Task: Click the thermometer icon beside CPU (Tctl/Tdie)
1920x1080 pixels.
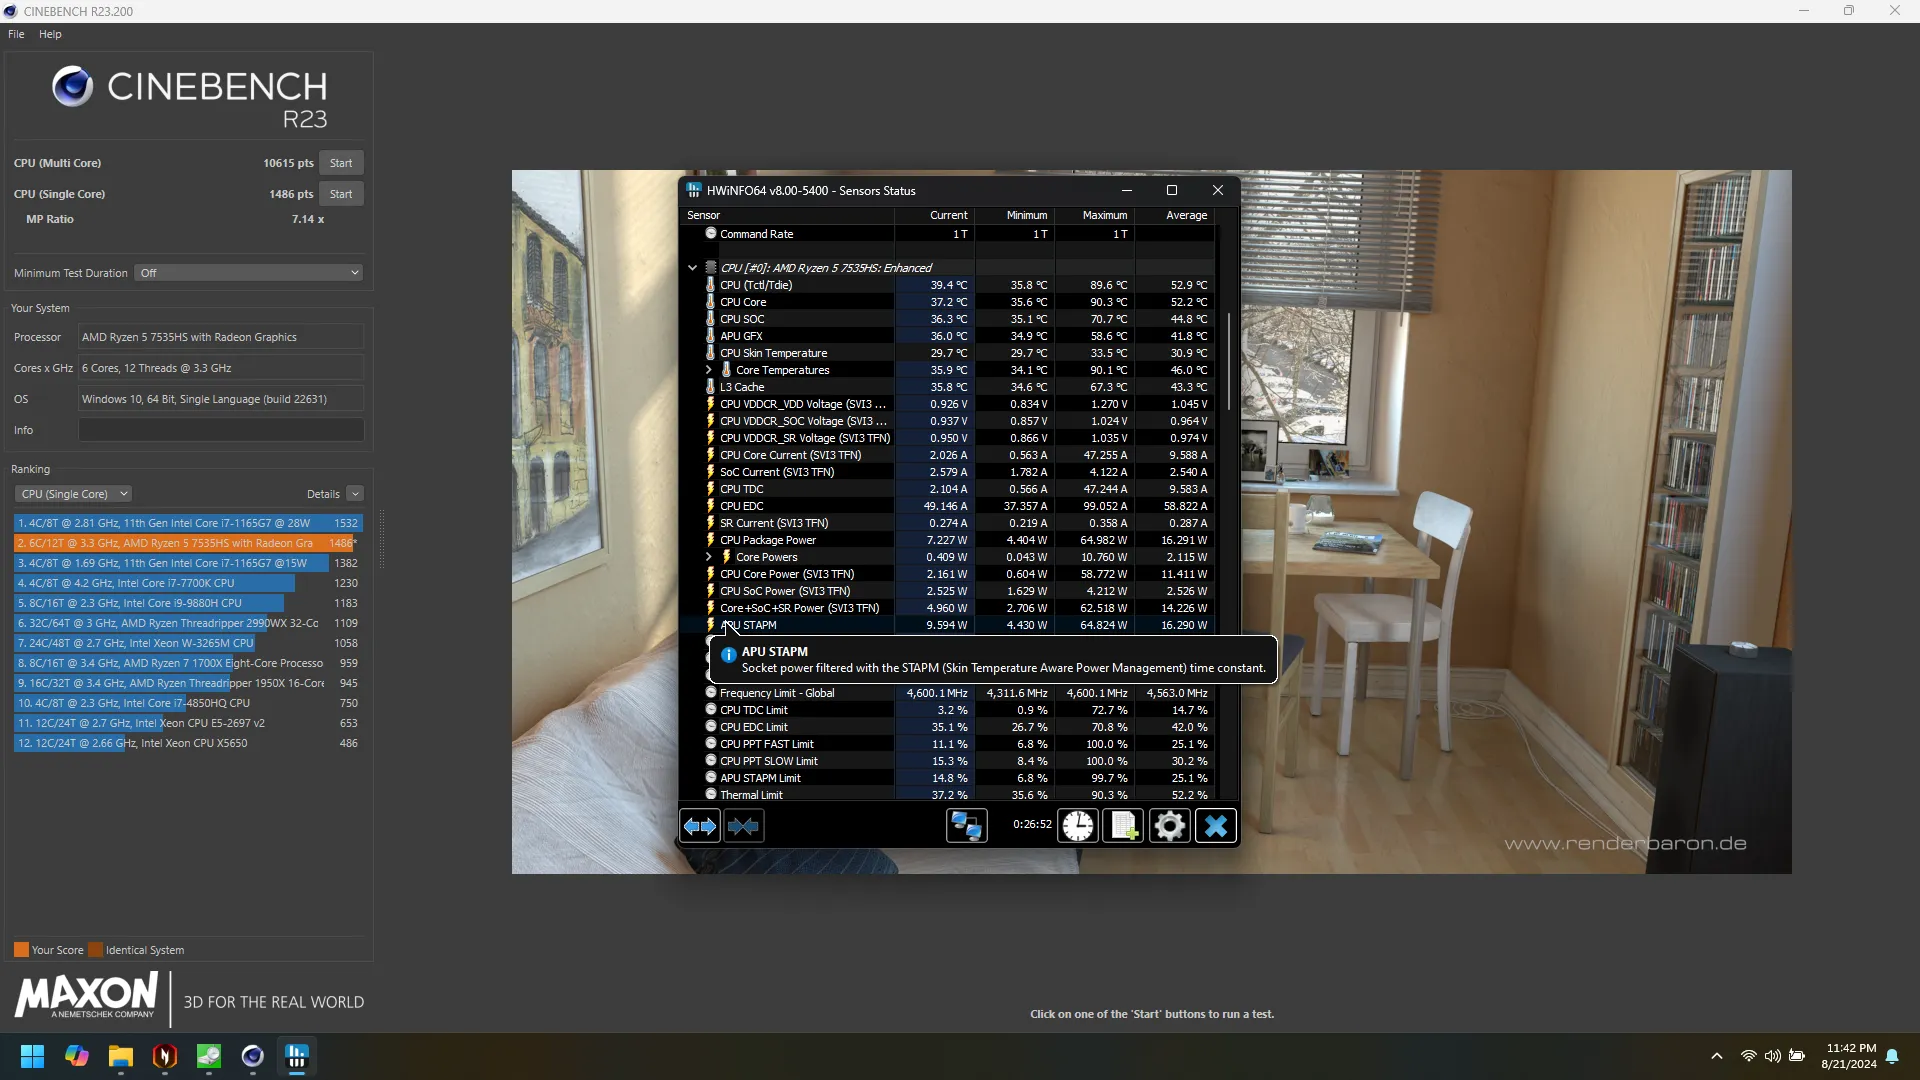Action: pyautogui.click(x=710, y=285)
